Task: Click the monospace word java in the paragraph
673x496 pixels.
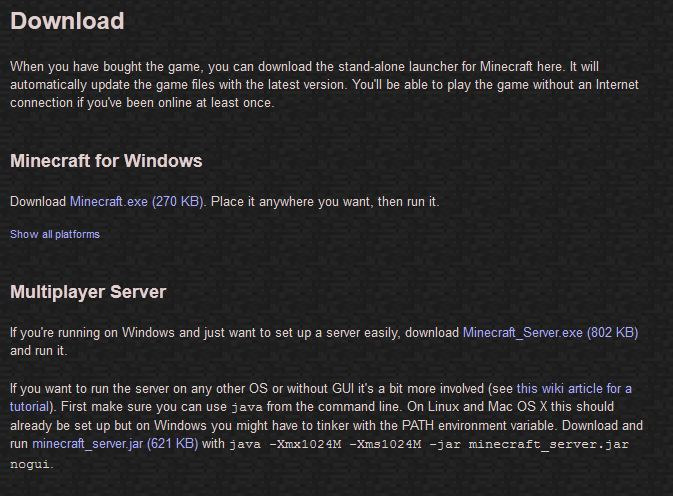Action: 247,407
